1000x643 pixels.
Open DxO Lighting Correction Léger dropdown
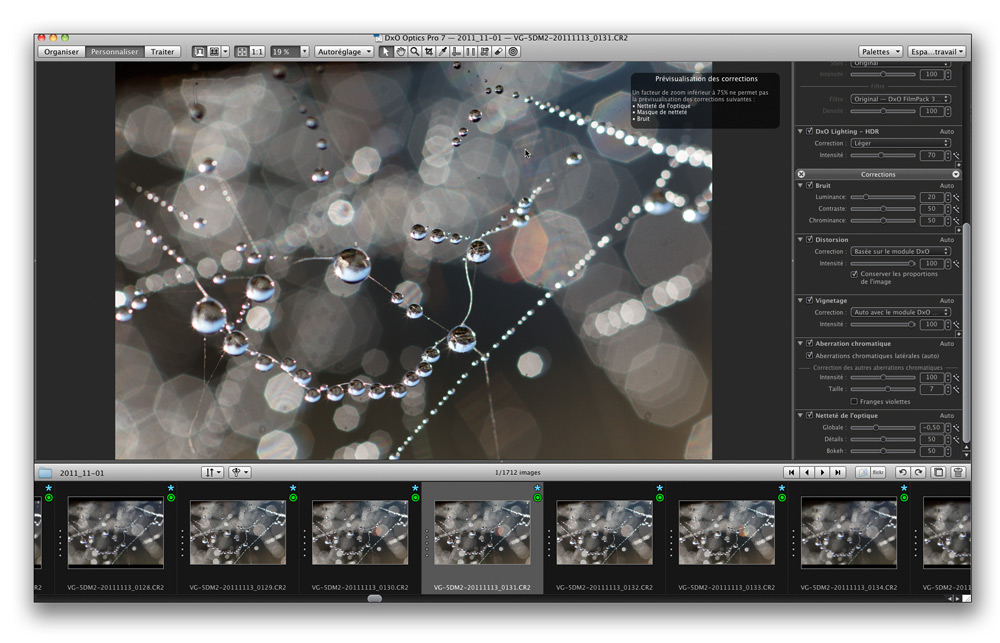(x=901, y=144)
